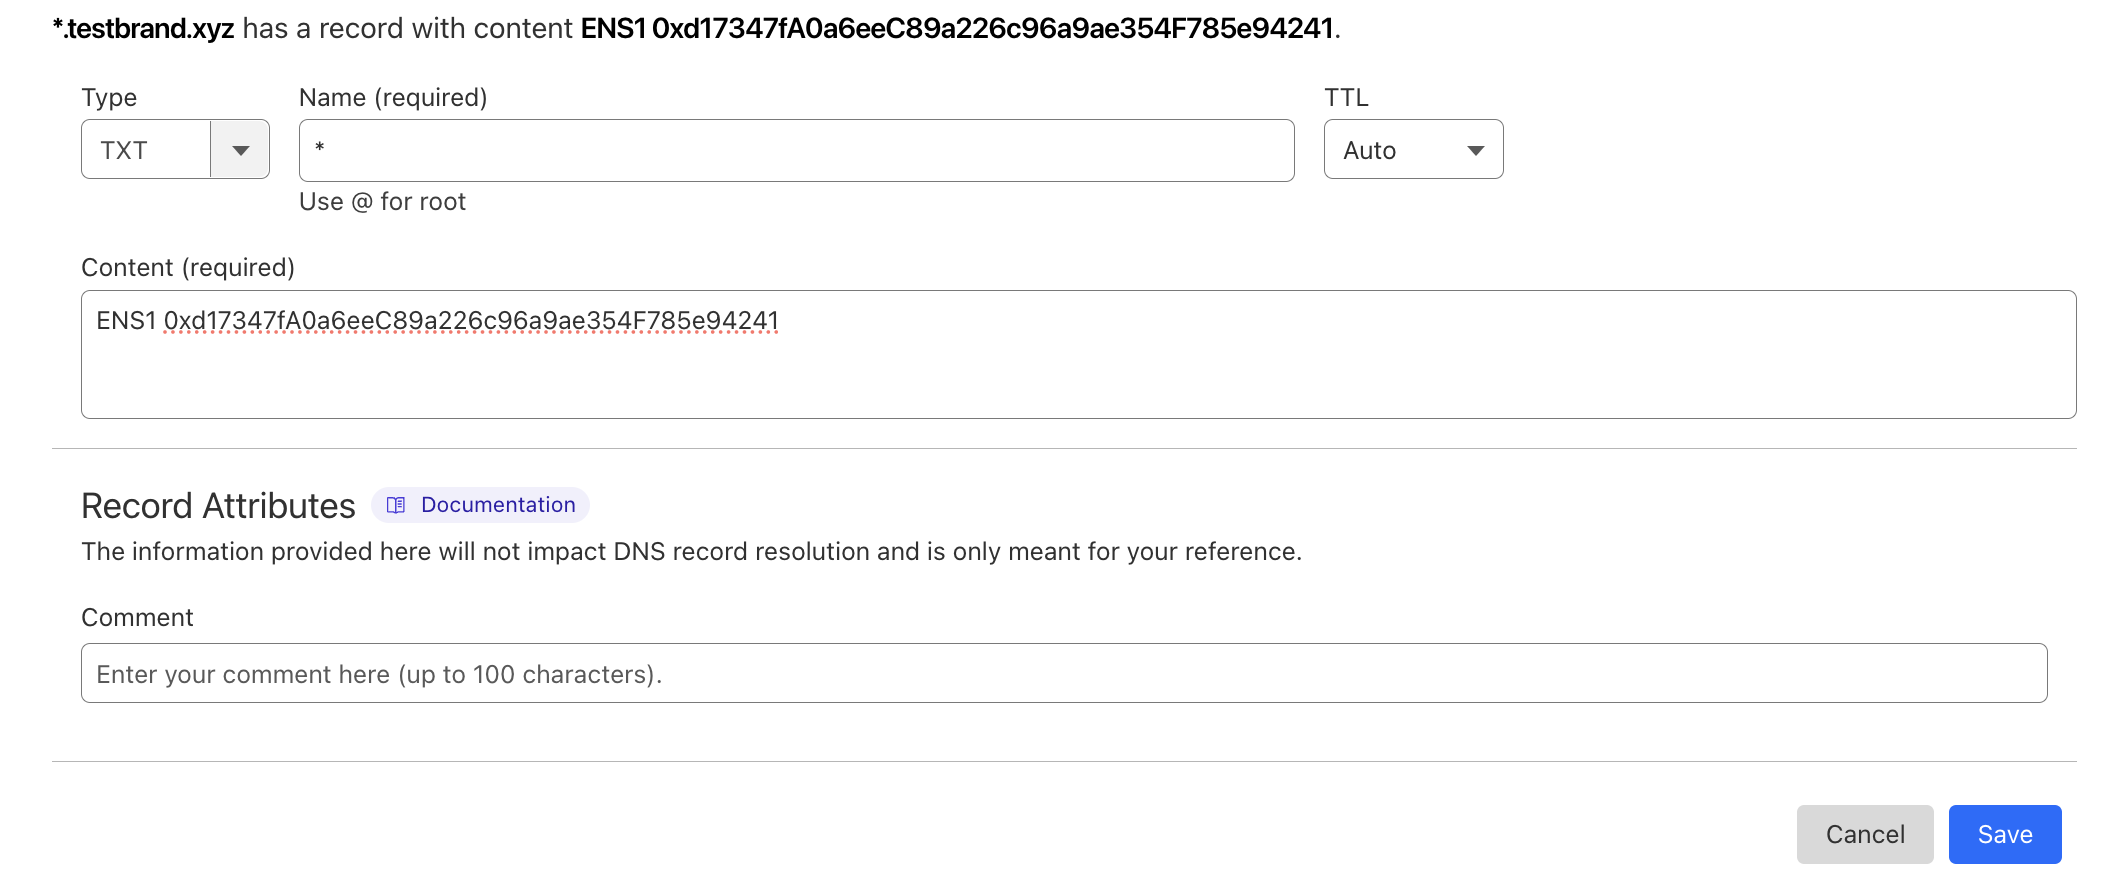Image resolution: width=2116 pixels, height=890 pixels.
Task: Focus the Name input with asterisk
Action: coord(795,150)
